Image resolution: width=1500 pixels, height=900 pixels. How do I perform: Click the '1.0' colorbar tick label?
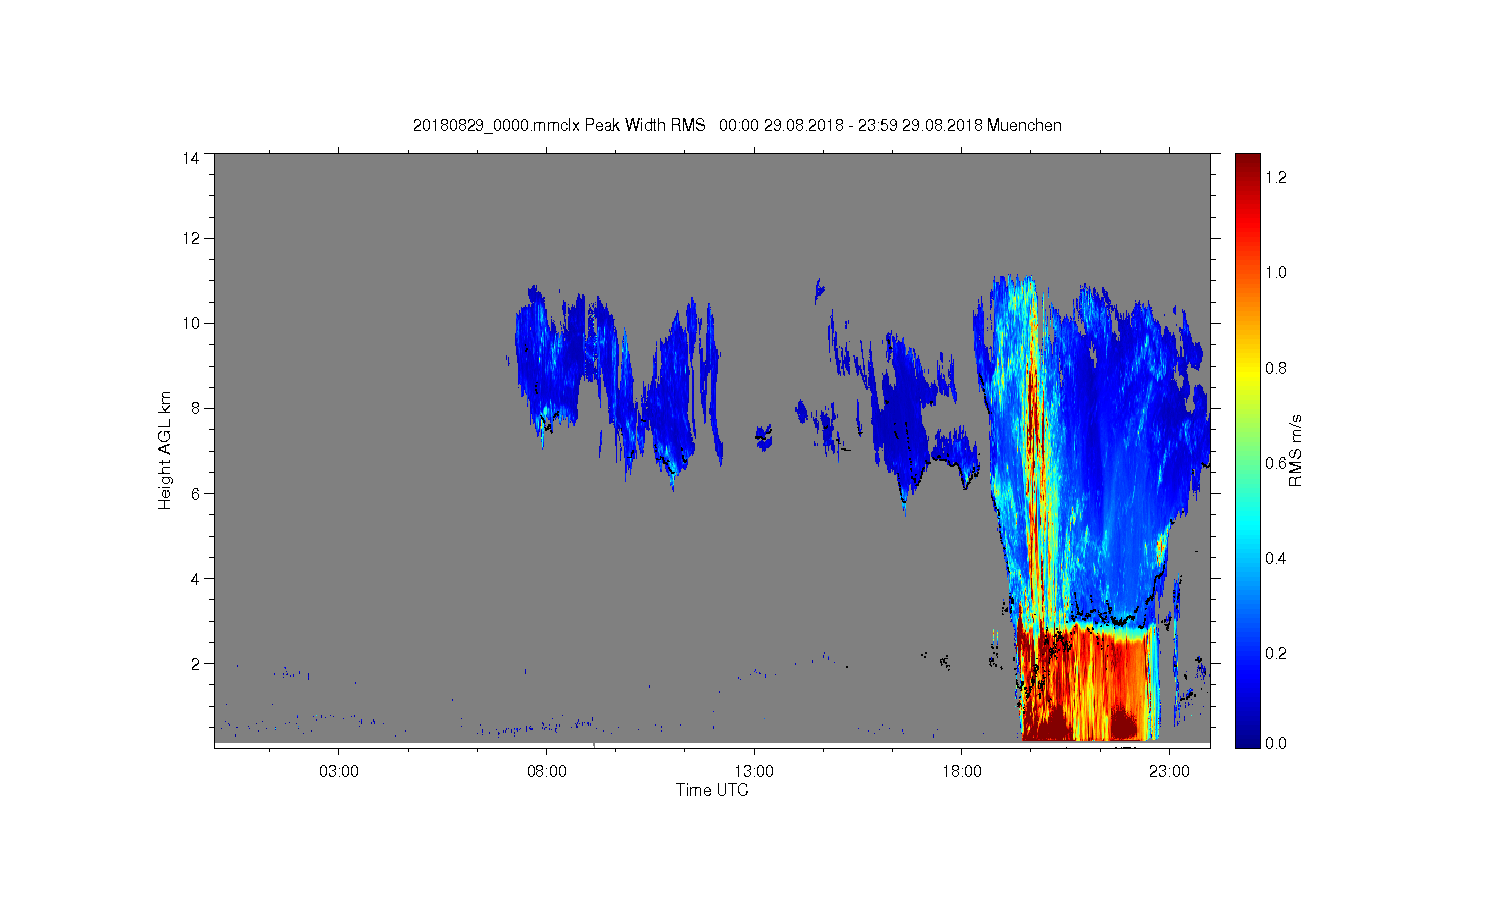point(1276,272)
